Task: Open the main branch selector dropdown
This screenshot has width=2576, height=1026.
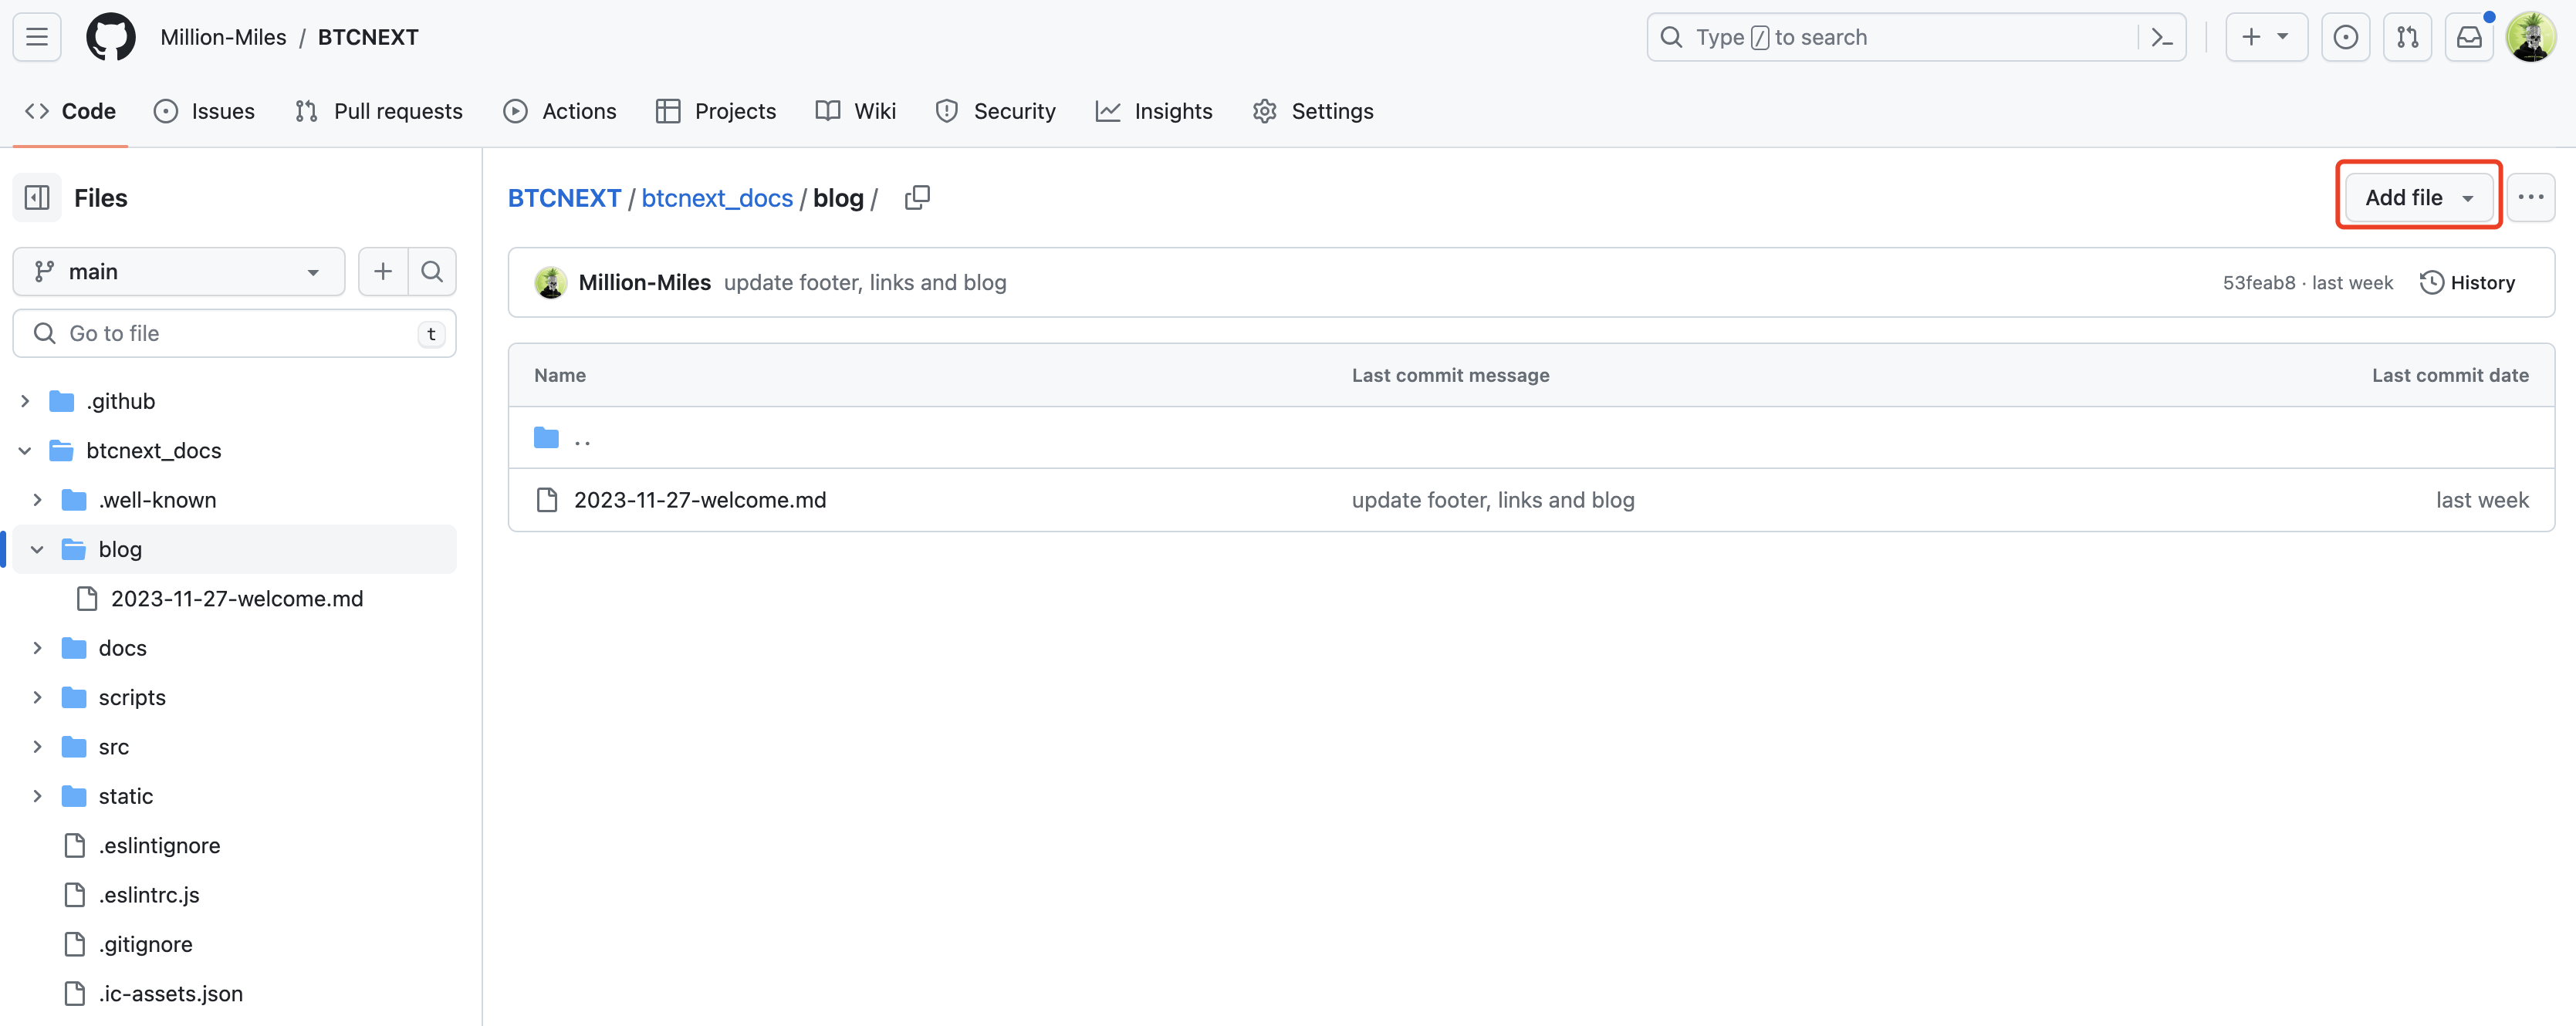Action: click(179, 271)
